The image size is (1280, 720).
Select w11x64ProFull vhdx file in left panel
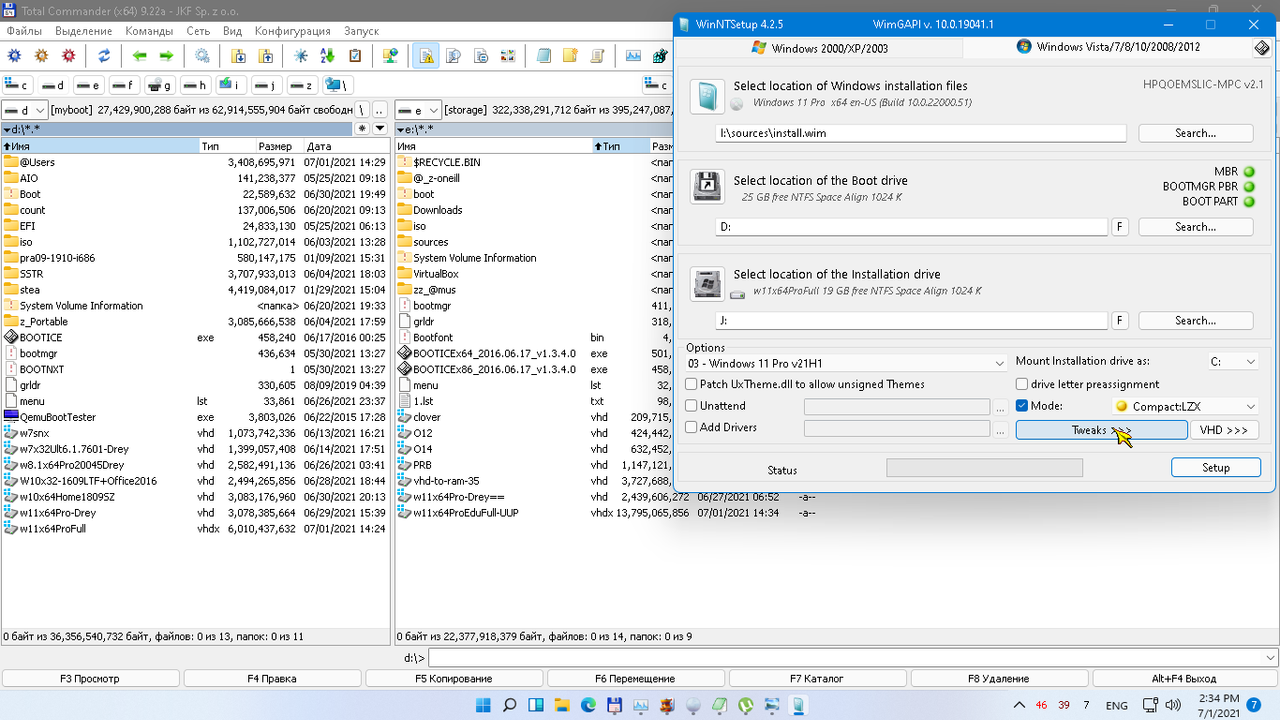click(195, 529)
